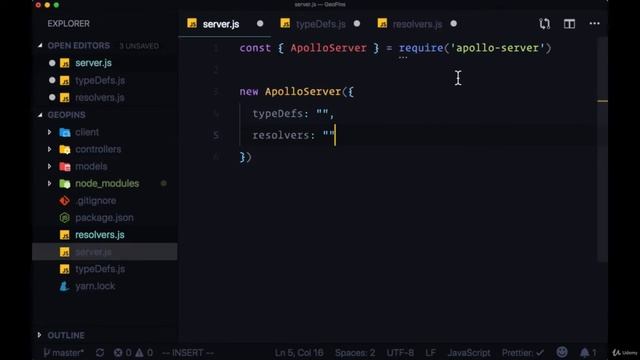Click the editor vertical scrollbar
The image size is (640, 360).
[602, 149]
